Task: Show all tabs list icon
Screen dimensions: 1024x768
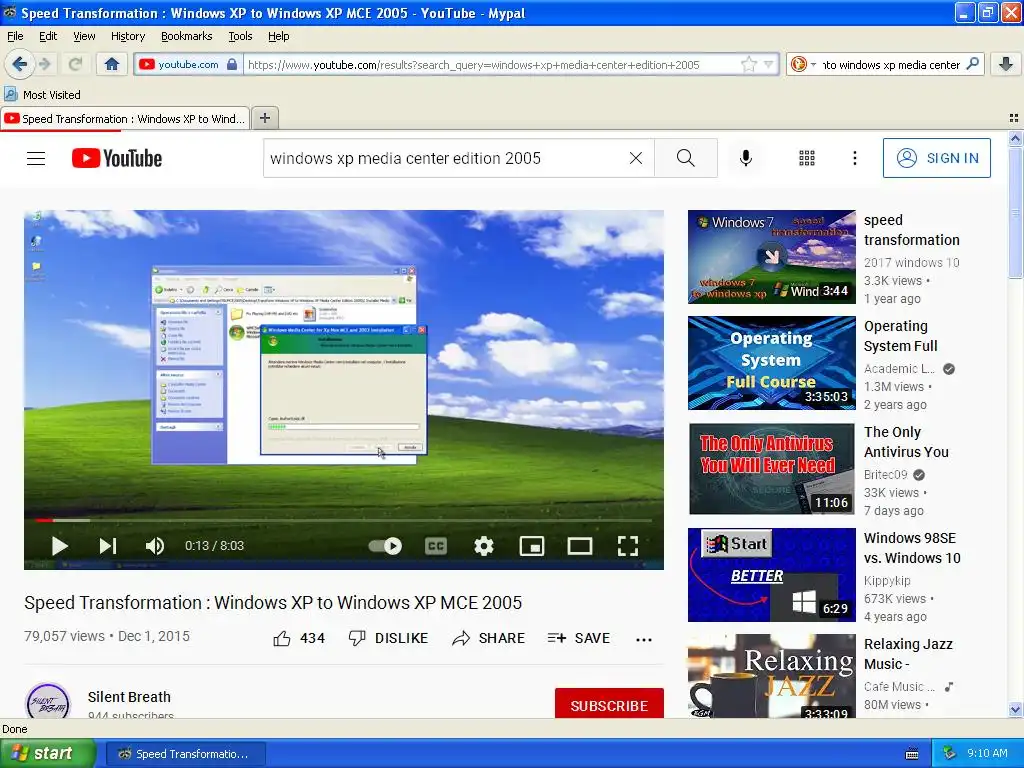Action: (1014, 118)
